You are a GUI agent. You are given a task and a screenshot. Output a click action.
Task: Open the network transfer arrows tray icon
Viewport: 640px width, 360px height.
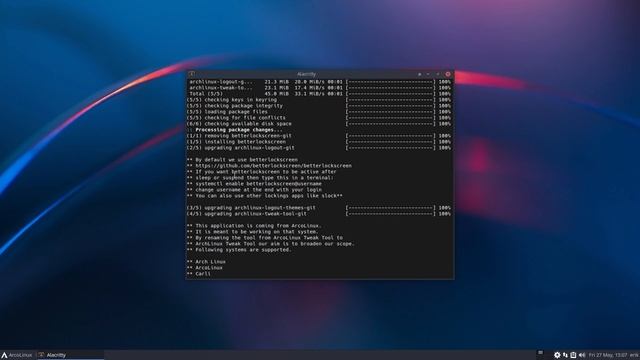[x=565, y=355]
